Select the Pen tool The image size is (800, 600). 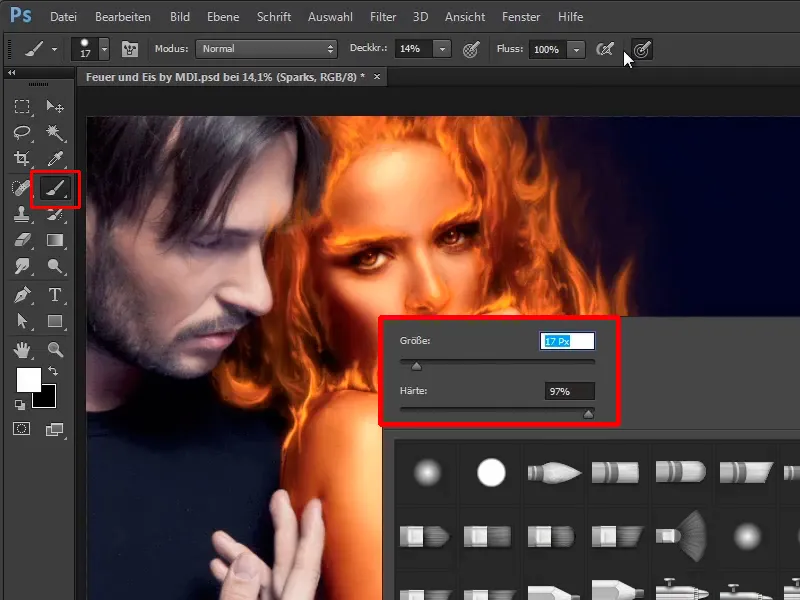click(22, 295)
